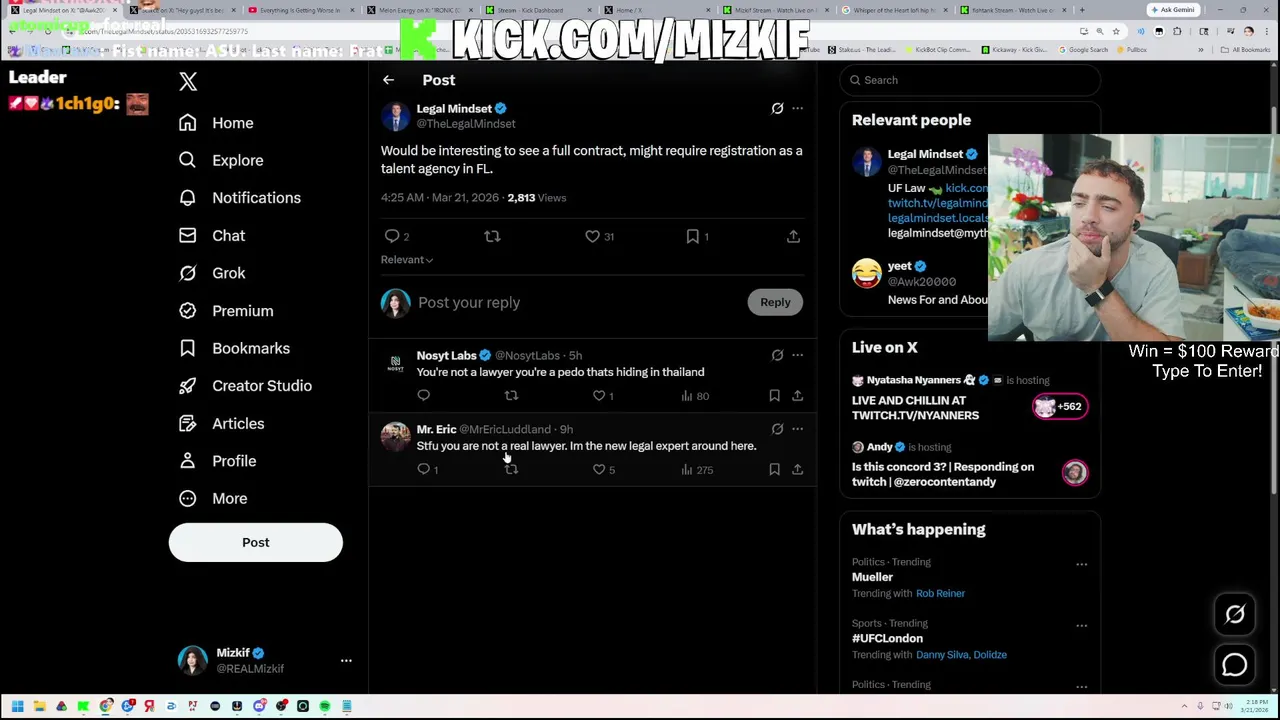Viewport: 1280px width, 720px height.
Task: Repost the Mr. Eric comment
Action: click(511, 470)
